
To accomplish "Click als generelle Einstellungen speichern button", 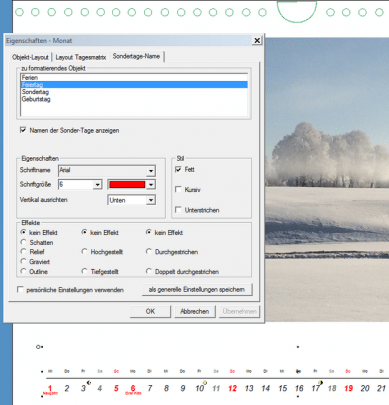I will [197, 289].
